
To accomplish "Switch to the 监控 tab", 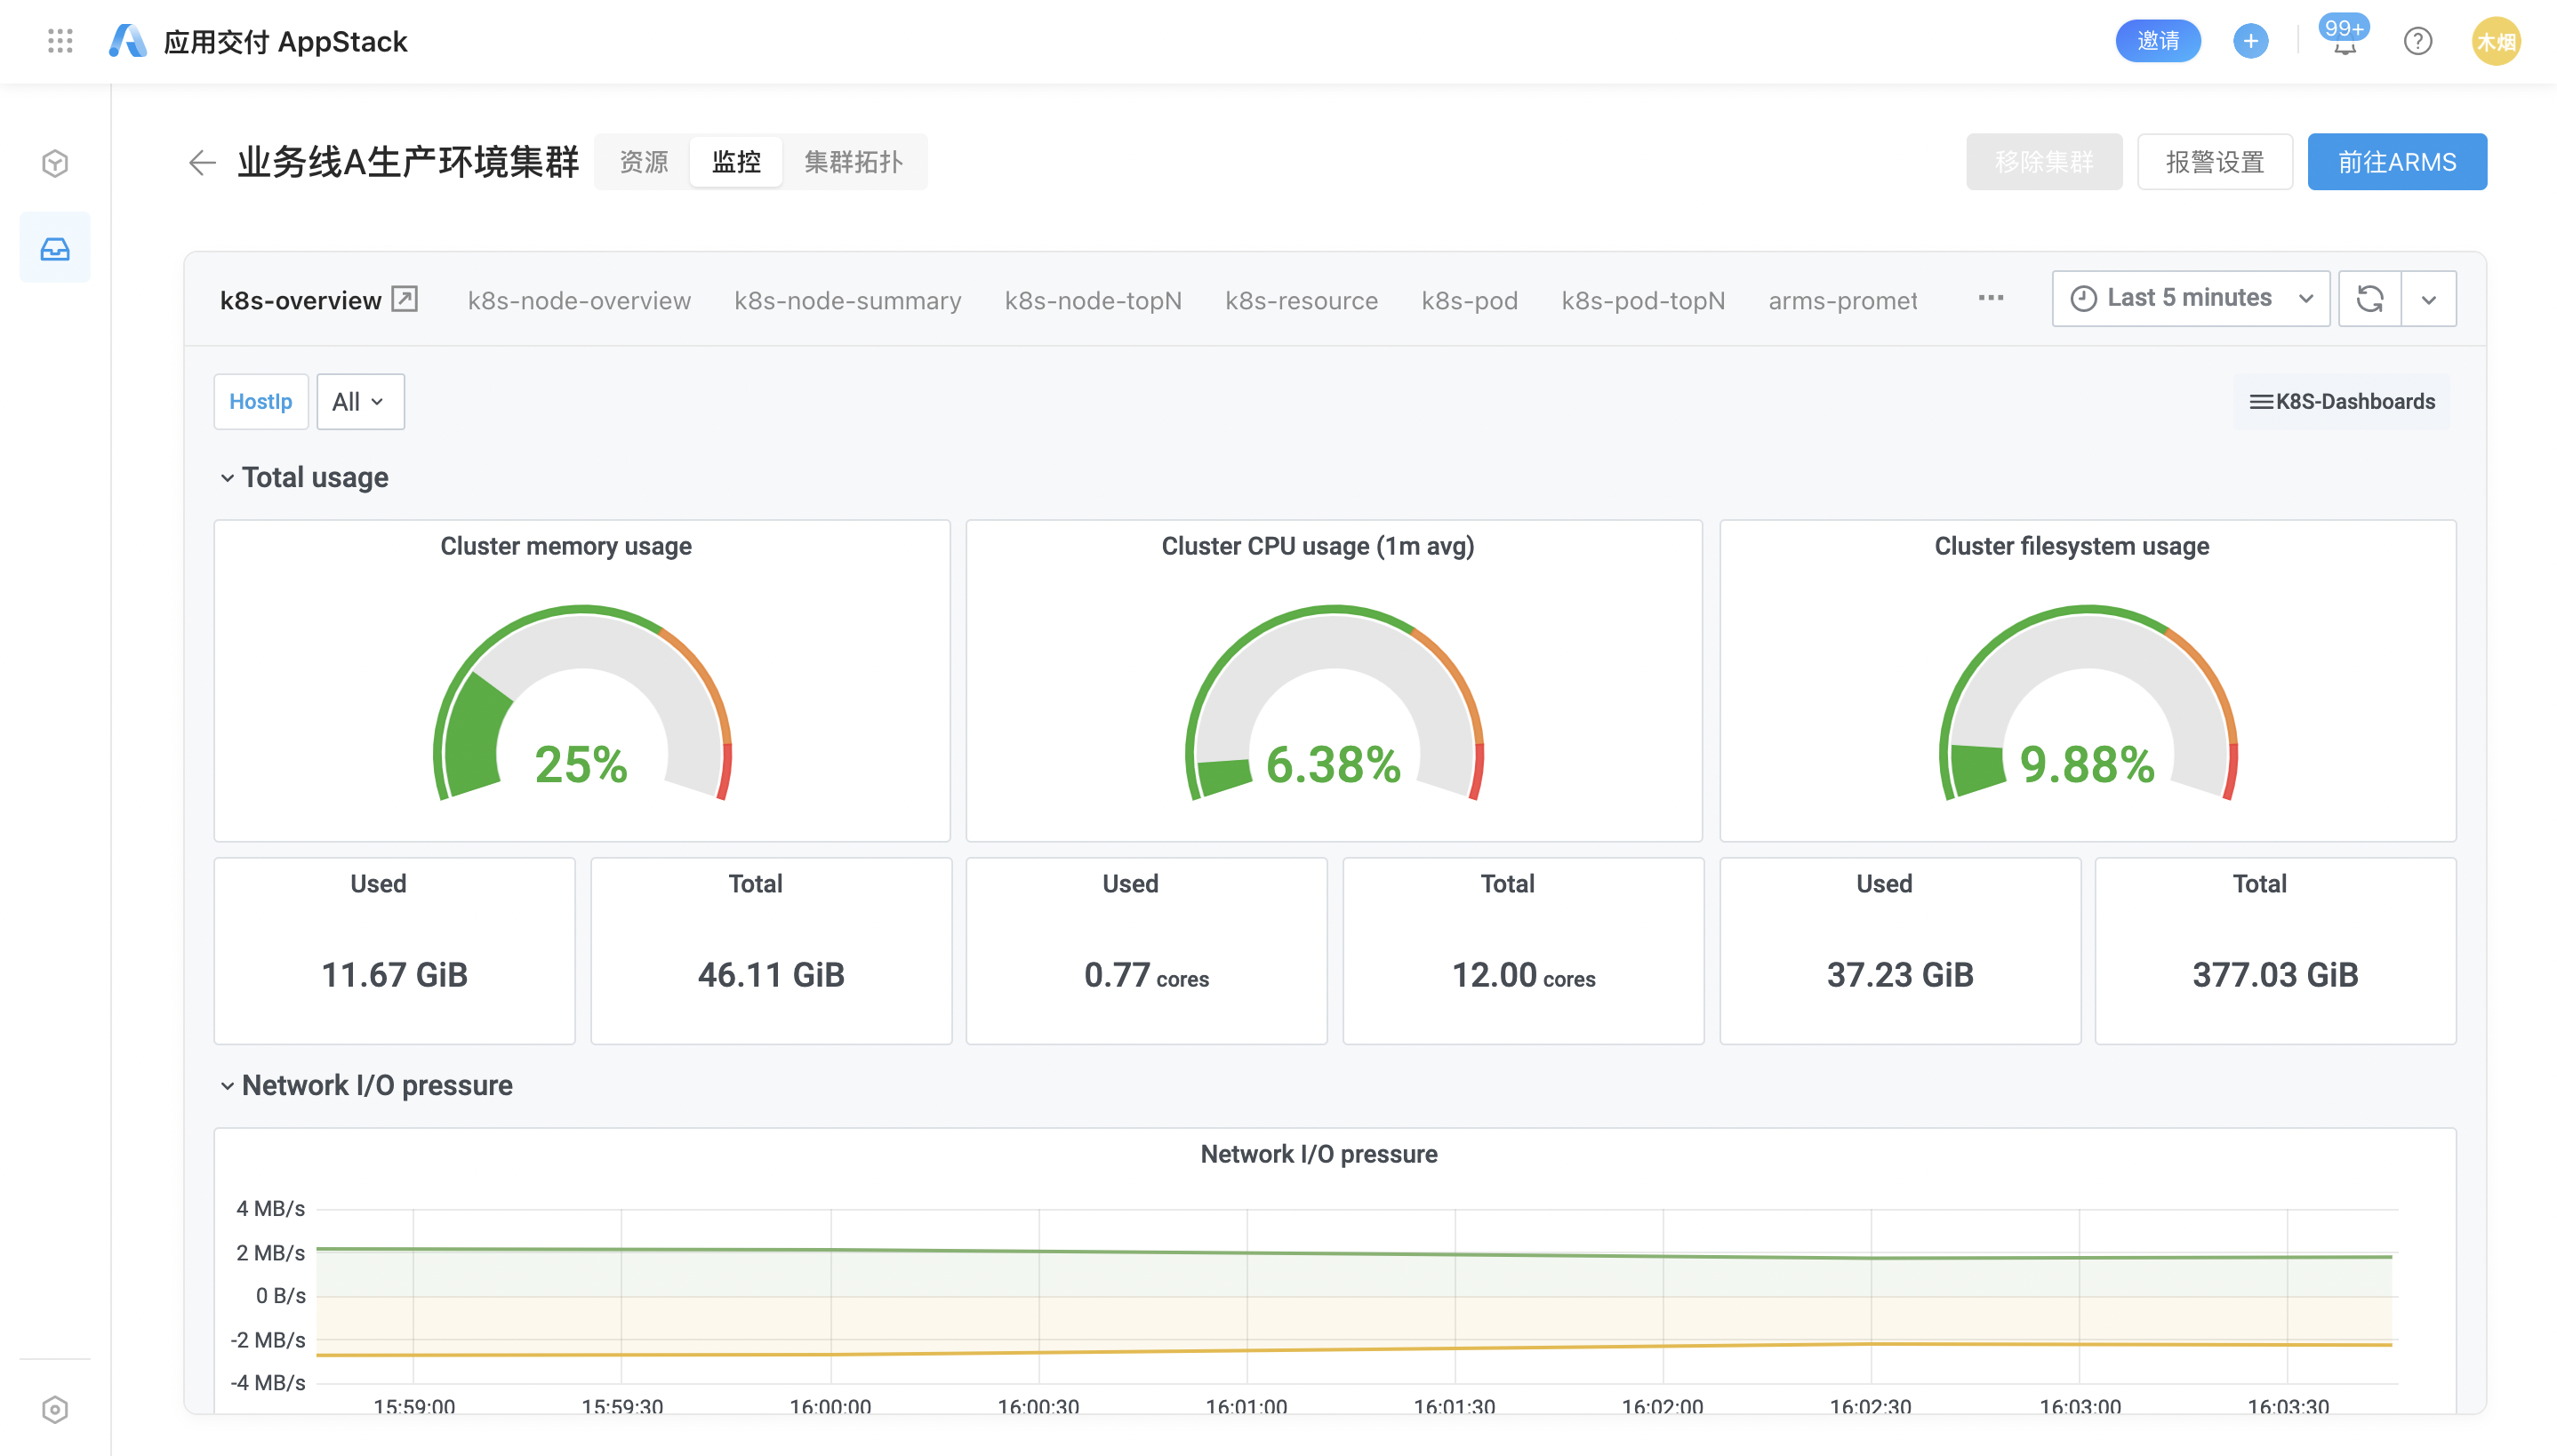I will (736, 161).
